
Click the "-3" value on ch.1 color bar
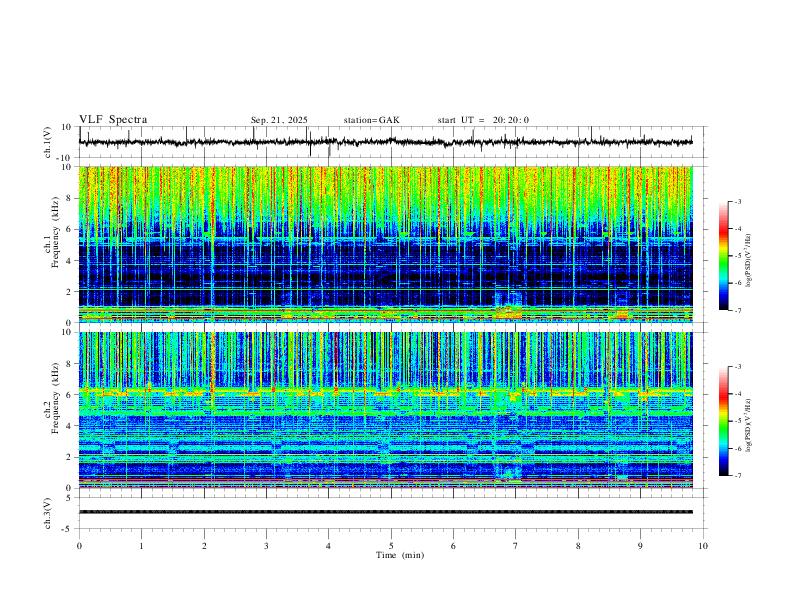point(737,201)
